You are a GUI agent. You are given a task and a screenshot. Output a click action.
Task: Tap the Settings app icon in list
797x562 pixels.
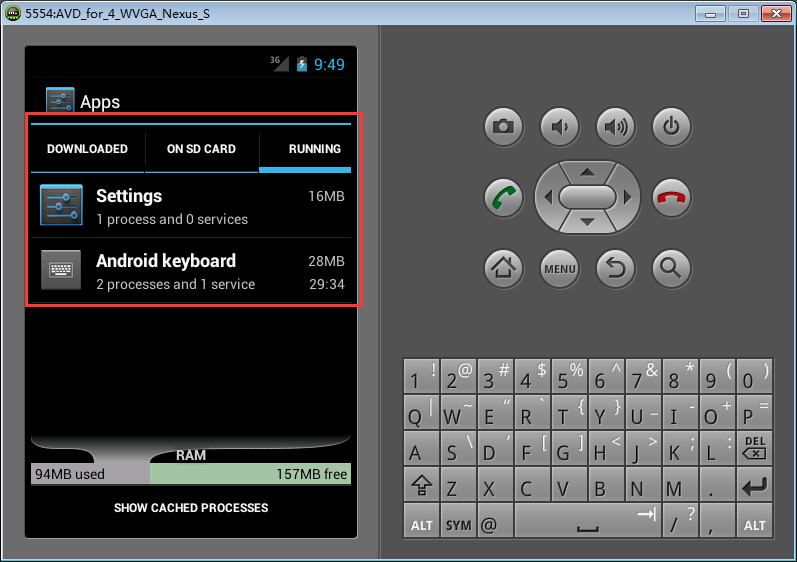pos(61,205)
